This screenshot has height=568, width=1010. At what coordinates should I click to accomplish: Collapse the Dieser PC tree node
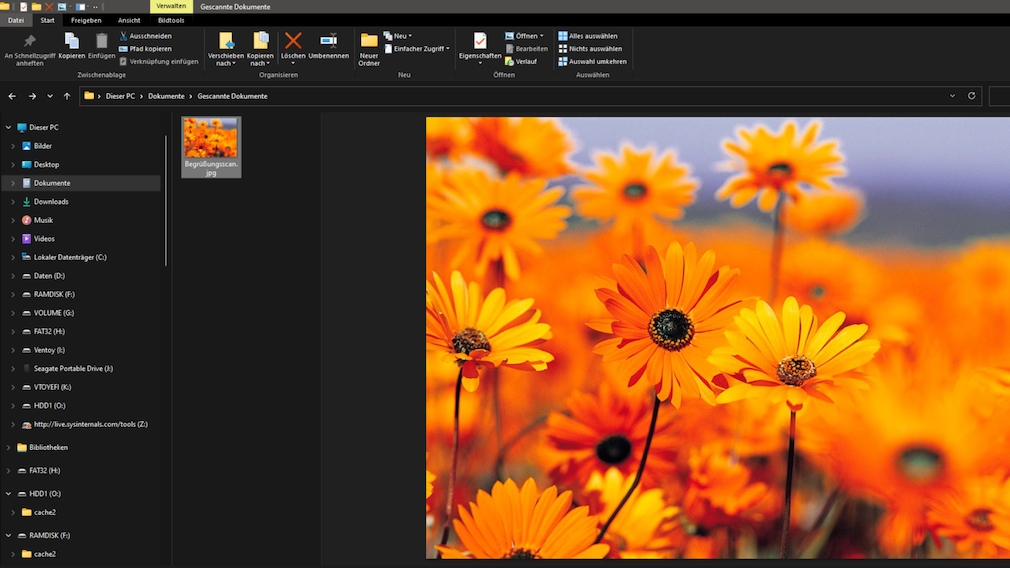(x=8, y=128)
